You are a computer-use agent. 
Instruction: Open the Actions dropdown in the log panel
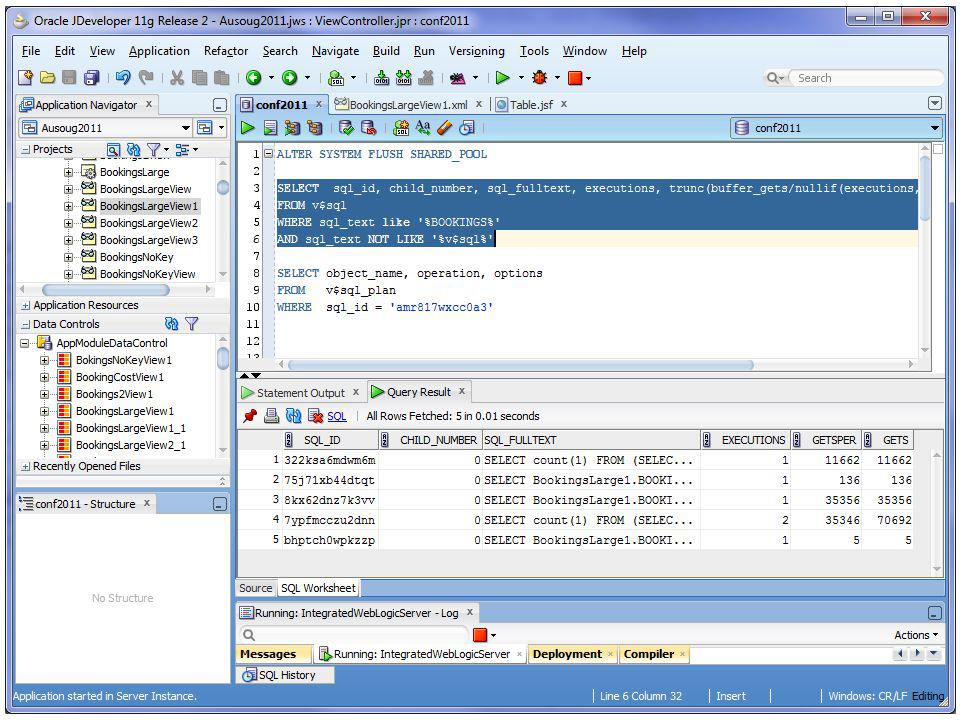click(916, 635)
